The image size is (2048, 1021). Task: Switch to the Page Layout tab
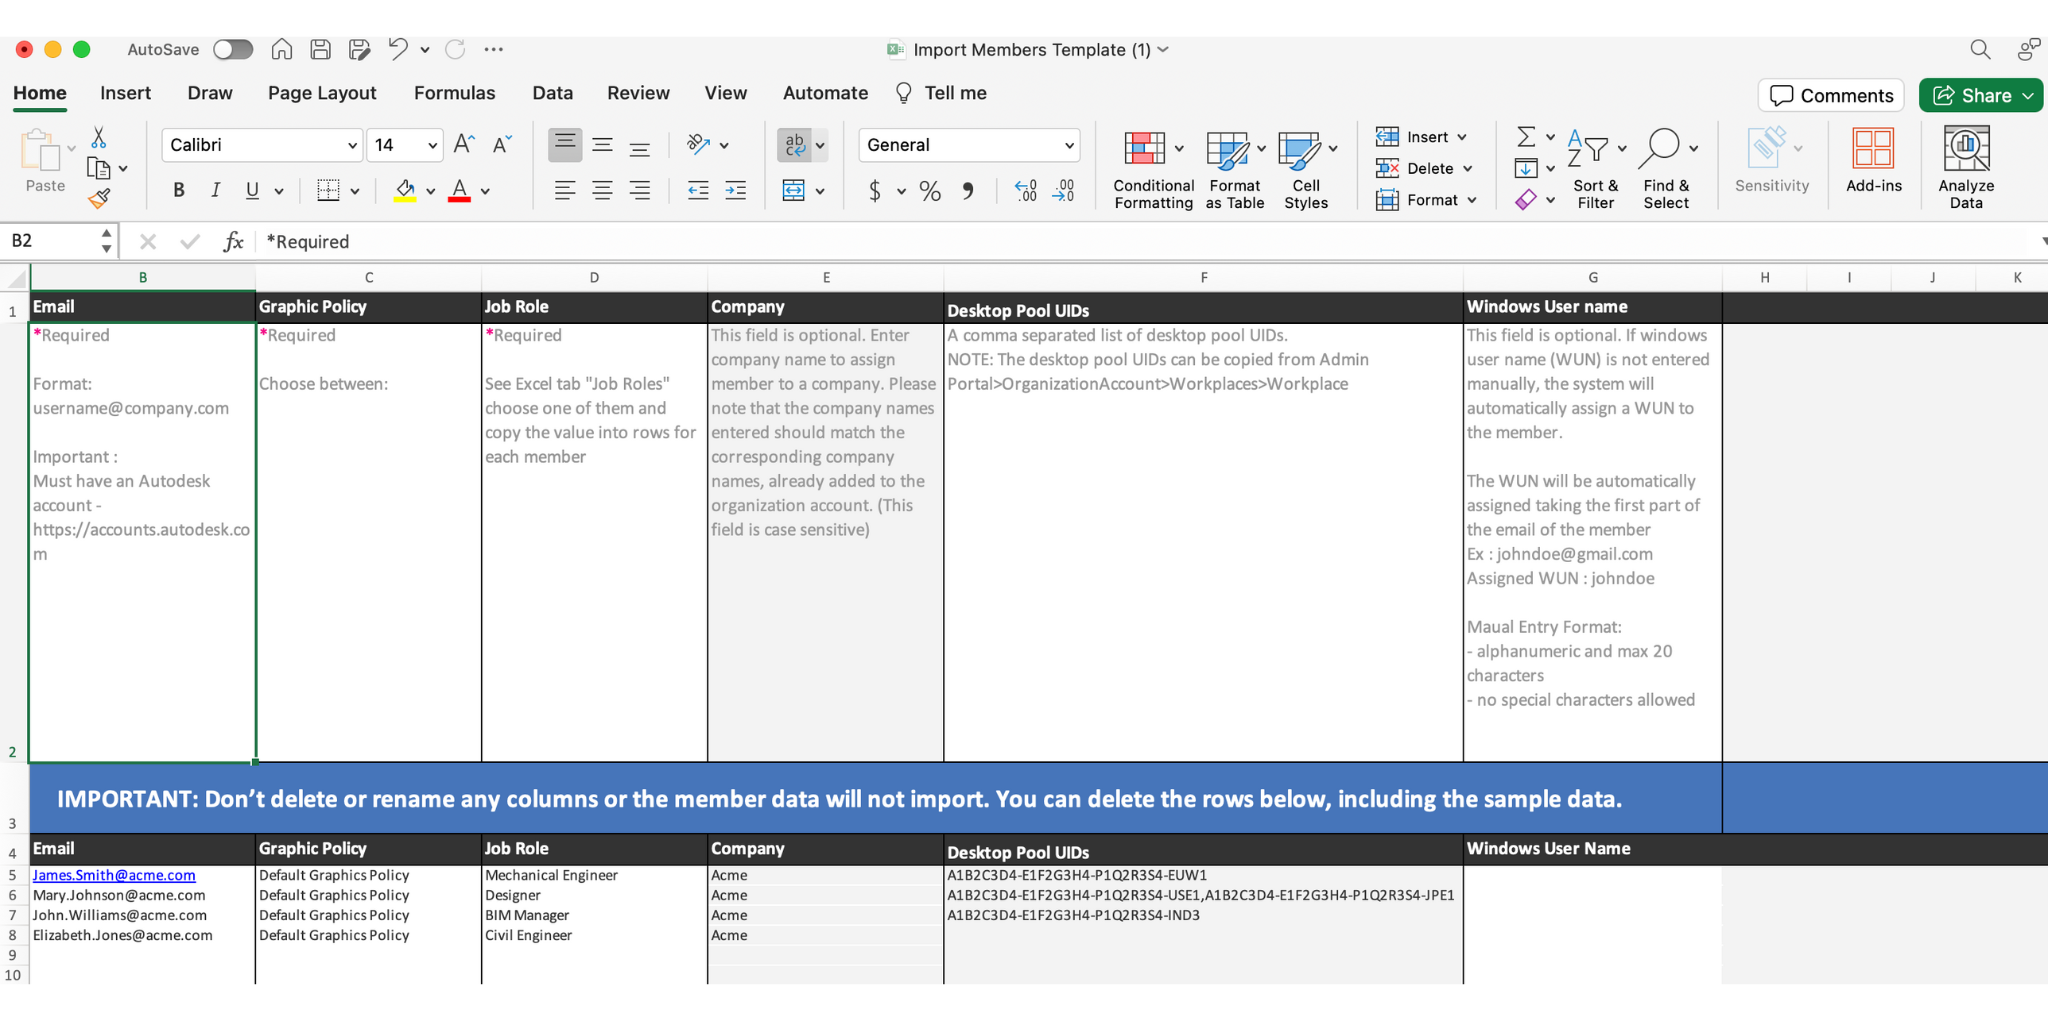322,93
